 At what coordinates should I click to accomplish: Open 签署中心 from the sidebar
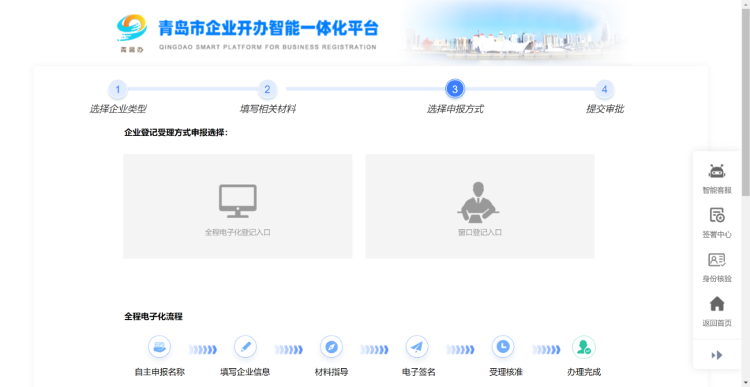click(717, 216)
